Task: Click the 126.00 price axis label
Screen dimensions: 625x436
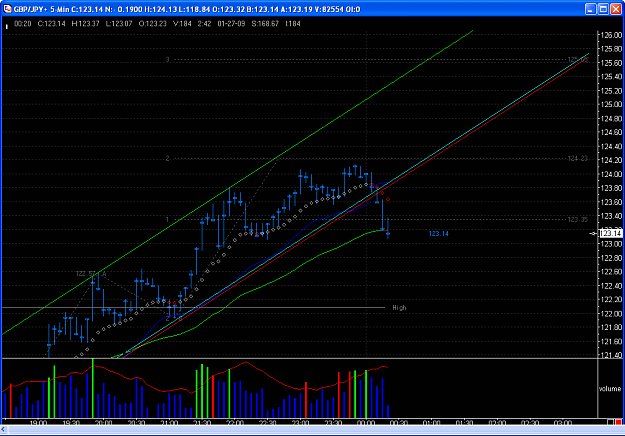Action: pyautogui.click(x=611, y=35)
